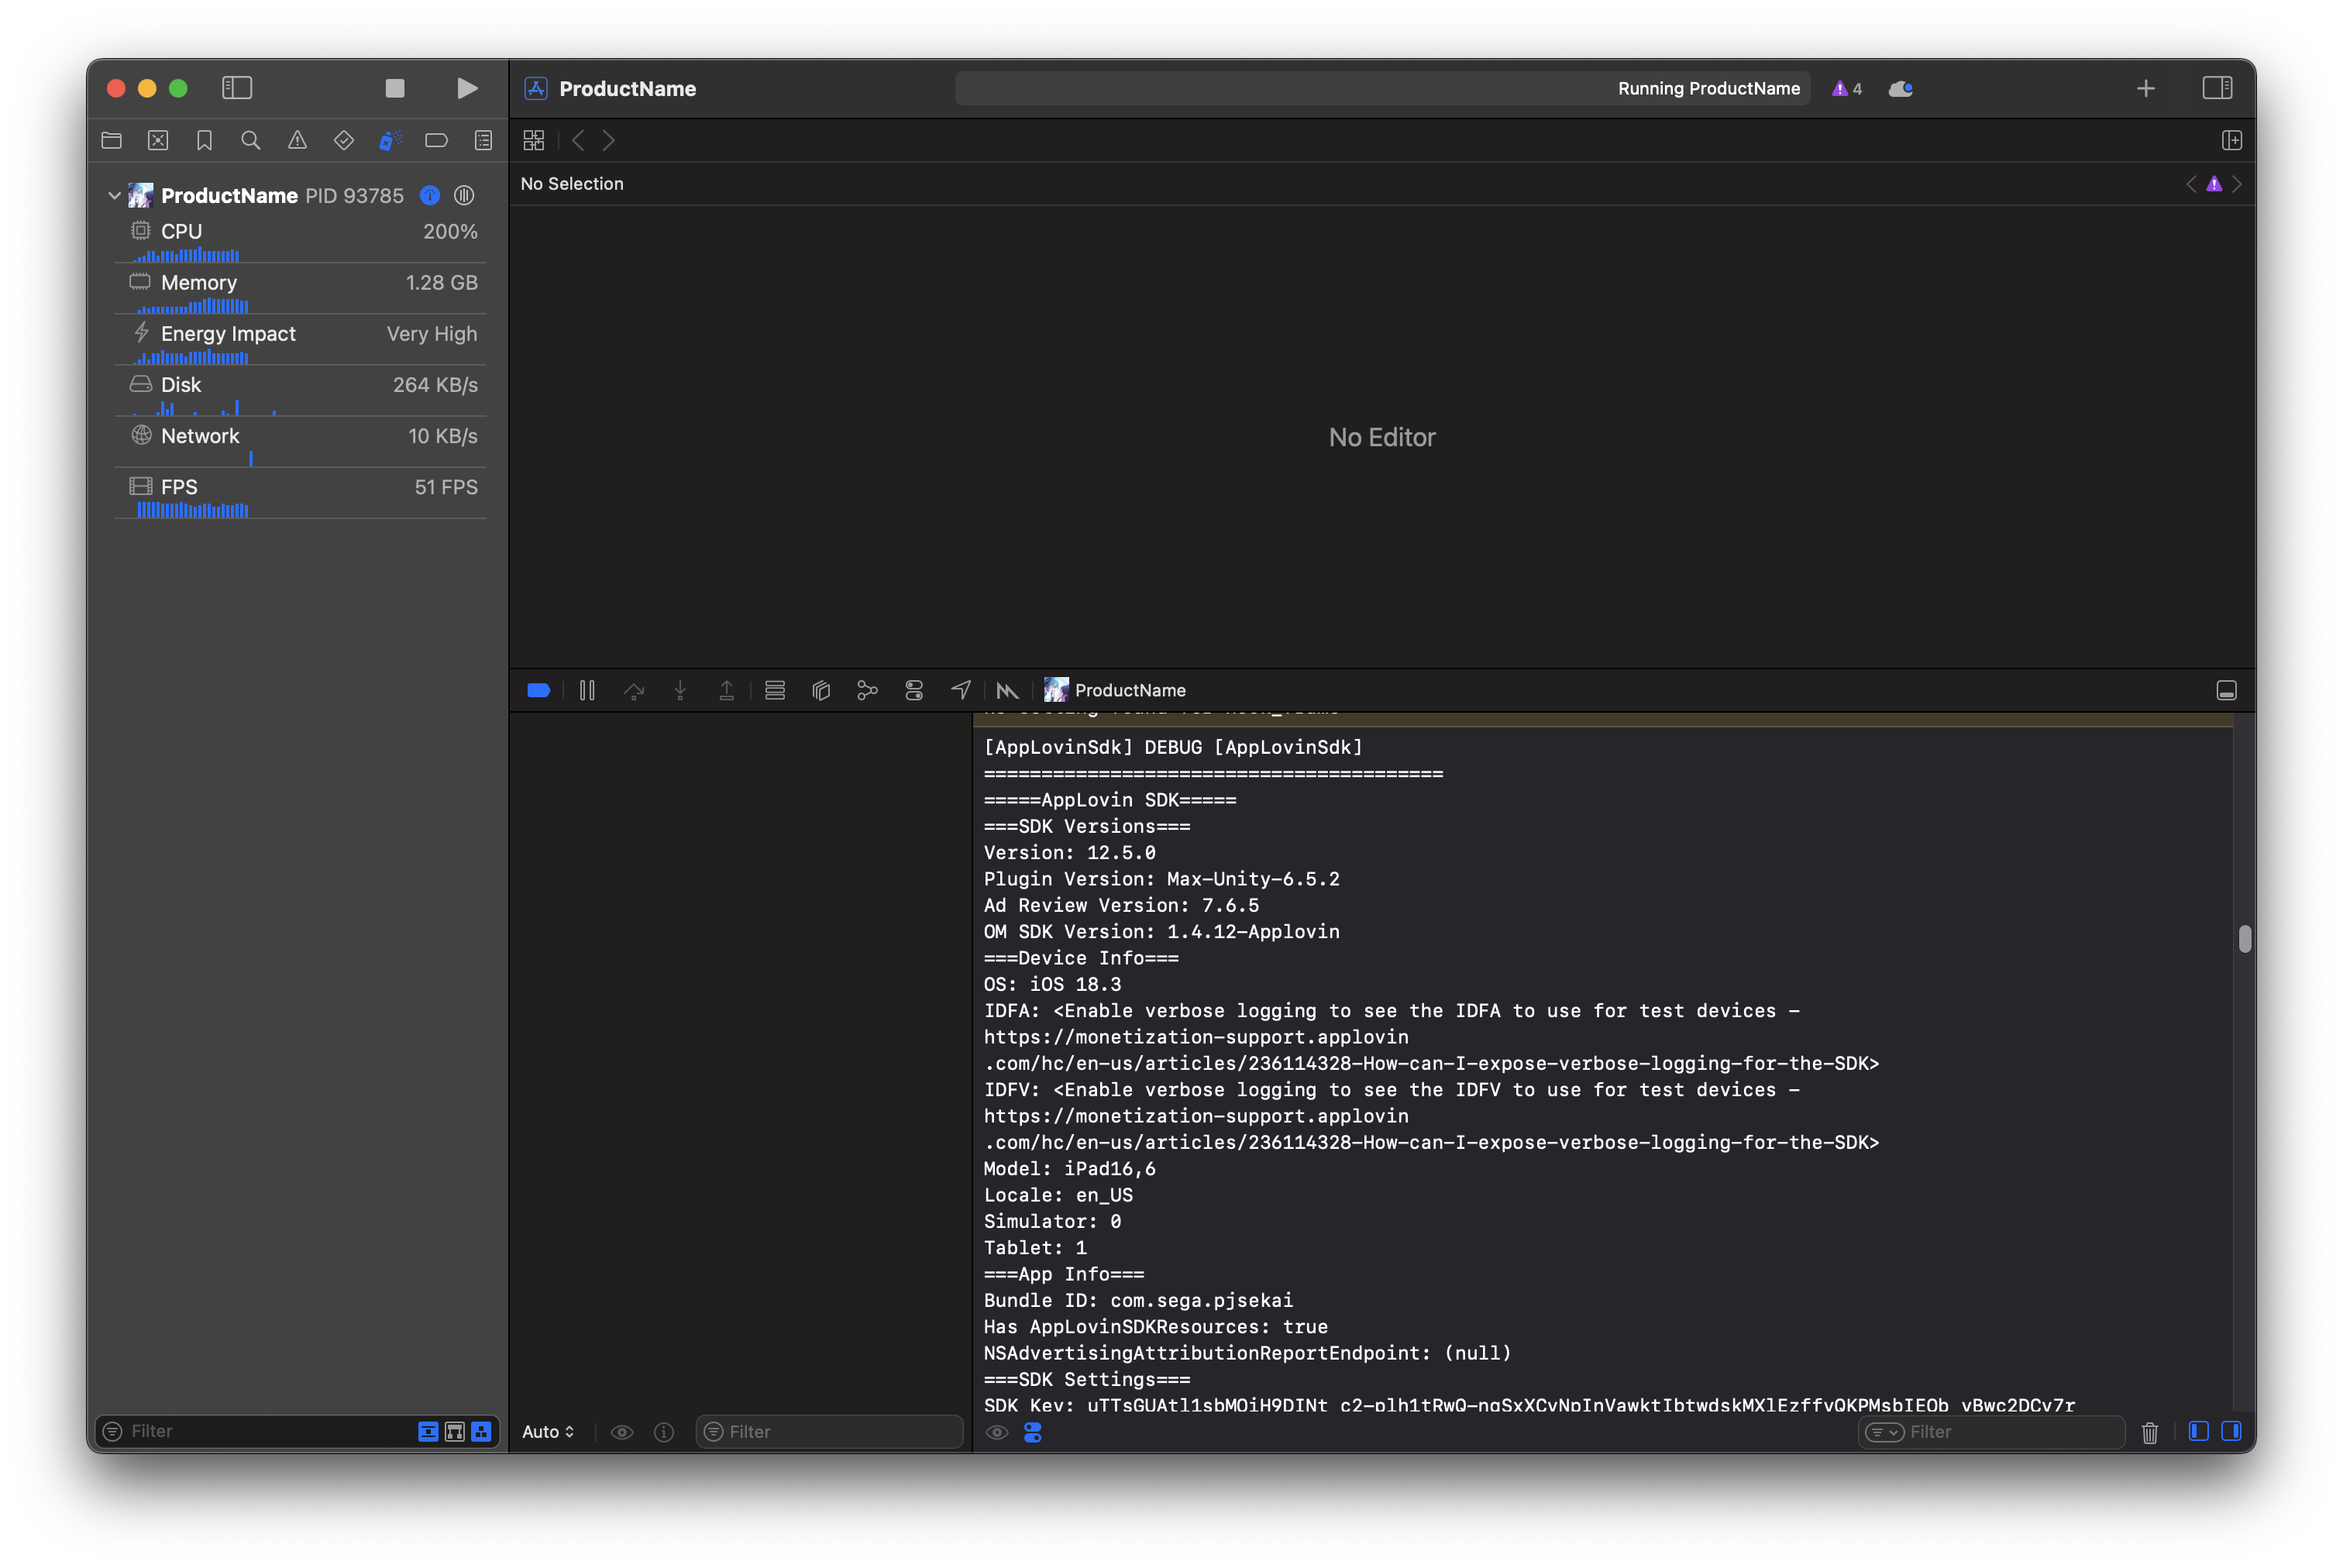Click the Xcode Cloud status icon
This screenshot has height=1568, width=2343.
pos(1901,88)
